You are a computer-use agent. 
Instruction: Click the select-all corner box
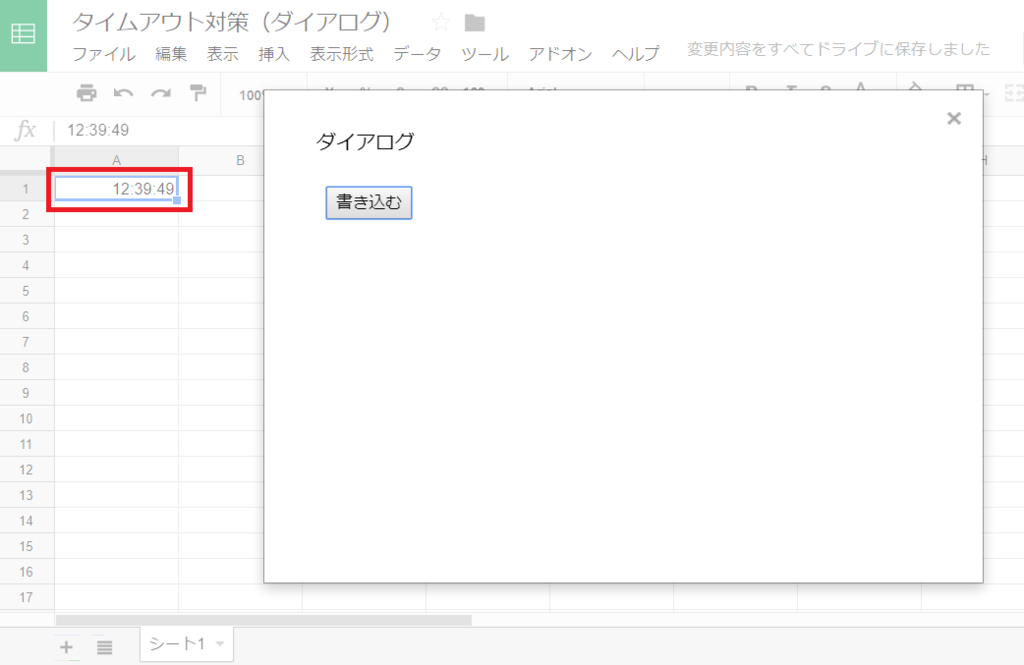tap(27, 160)
